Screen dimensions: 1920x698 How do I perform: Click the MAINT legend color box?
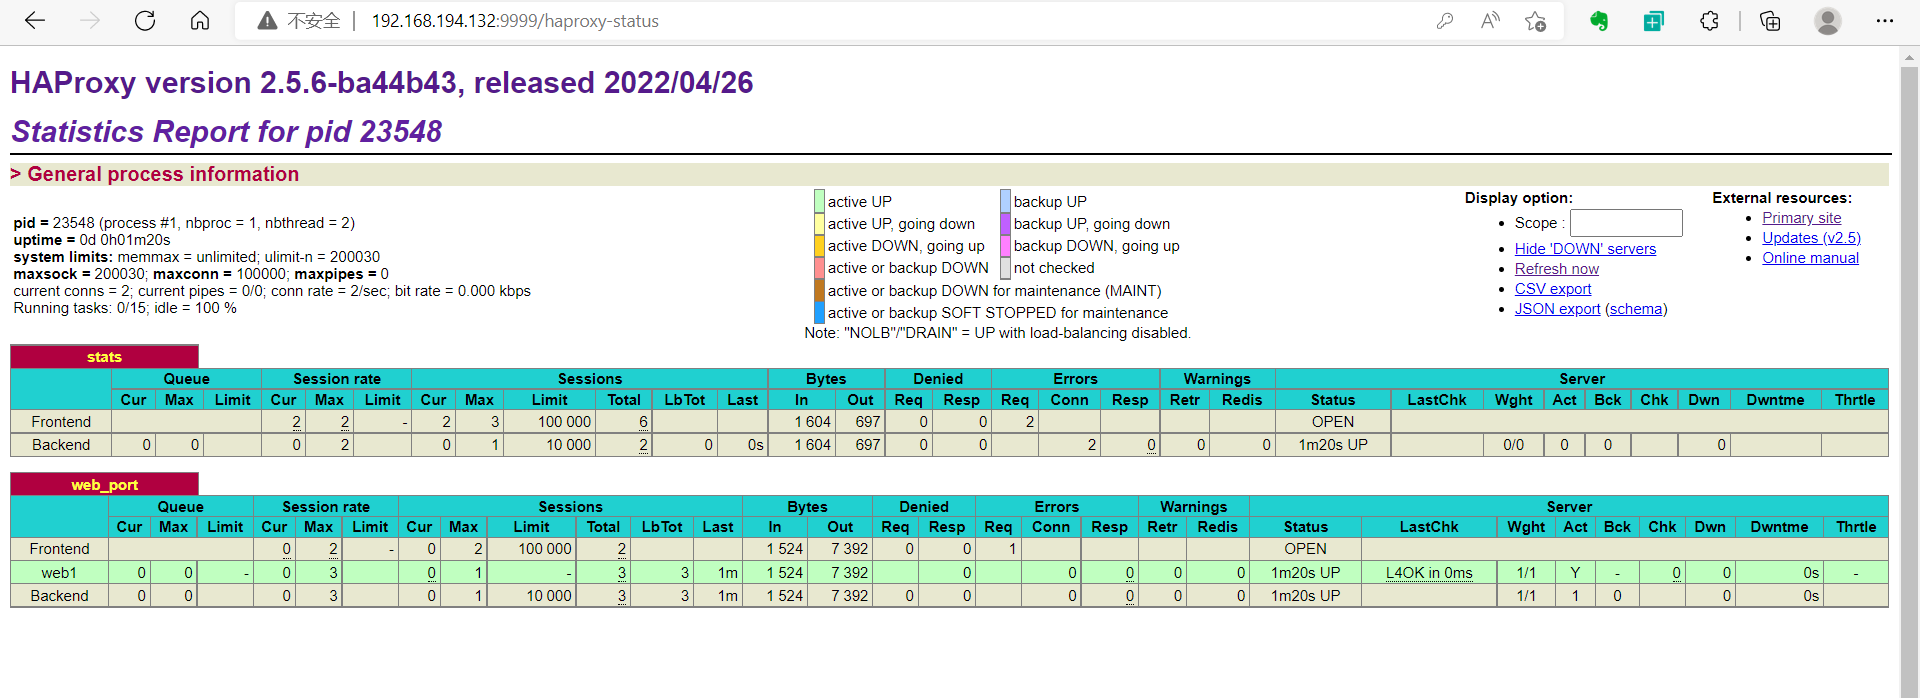pos(819,290)
